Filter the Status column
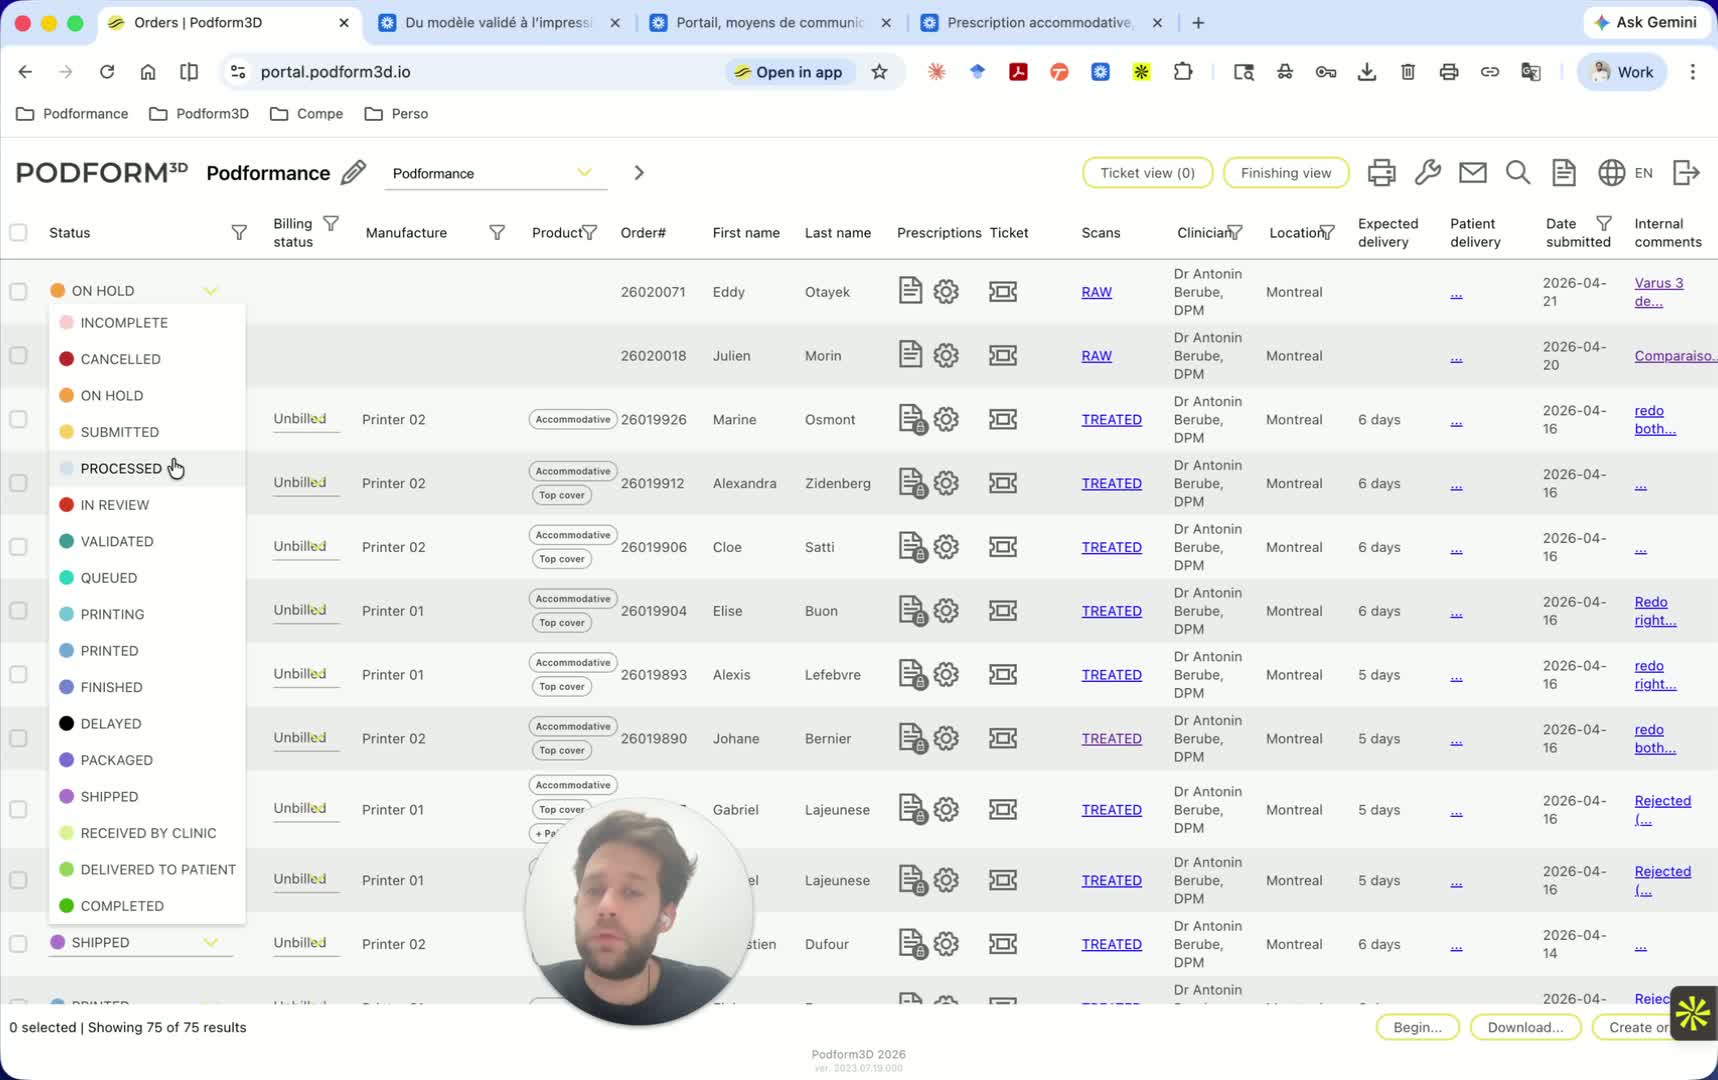Viewport: 1718px width, 1080px height. (239, 233)
